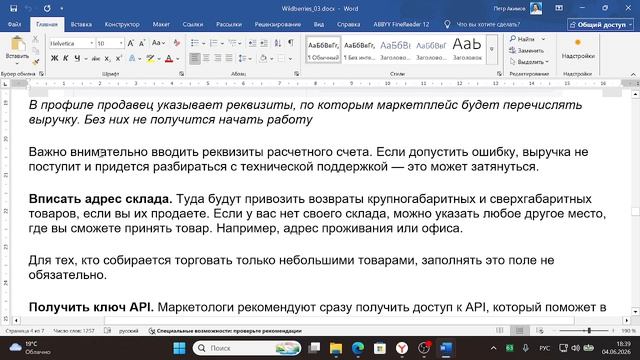
Task: Save the document from the quick access toolbar
Action: (13, 8)
